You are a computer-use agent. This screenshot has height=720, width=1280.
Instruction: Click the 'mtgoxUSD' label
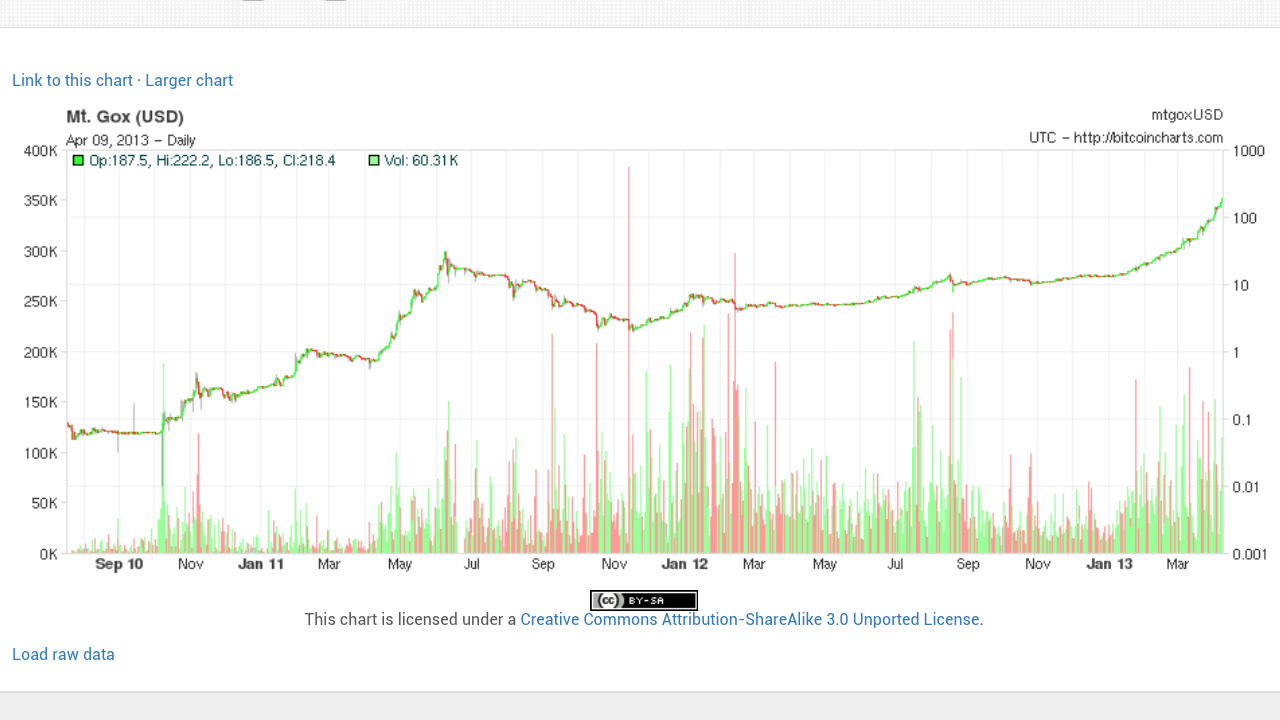pos(1187,115)
